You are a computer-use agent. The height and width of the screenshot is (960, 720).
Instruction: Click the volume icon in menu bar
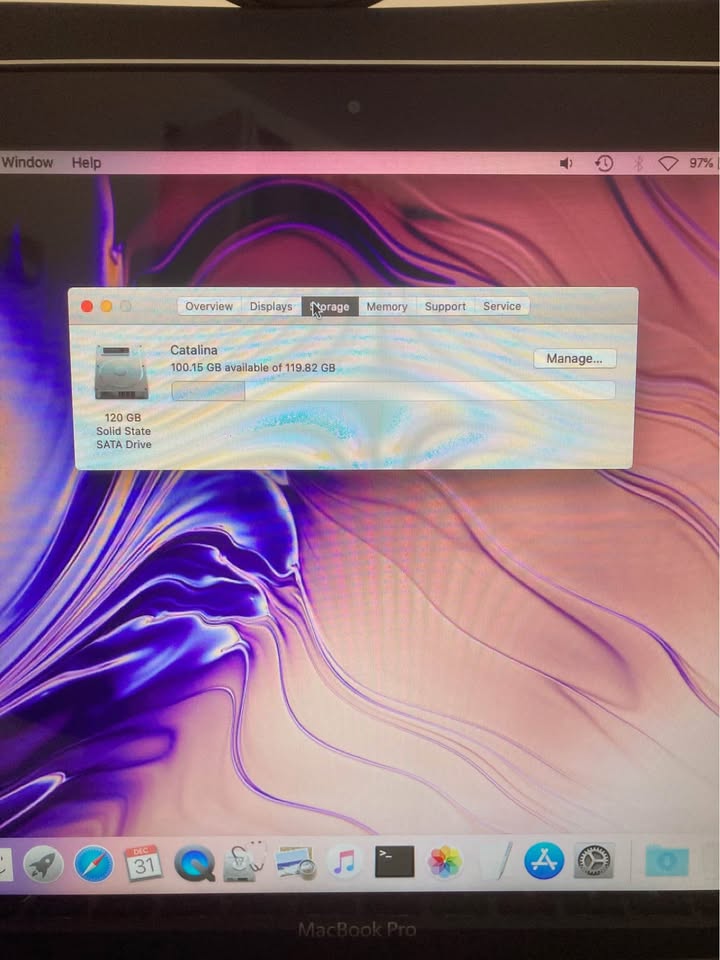point(566,163)
